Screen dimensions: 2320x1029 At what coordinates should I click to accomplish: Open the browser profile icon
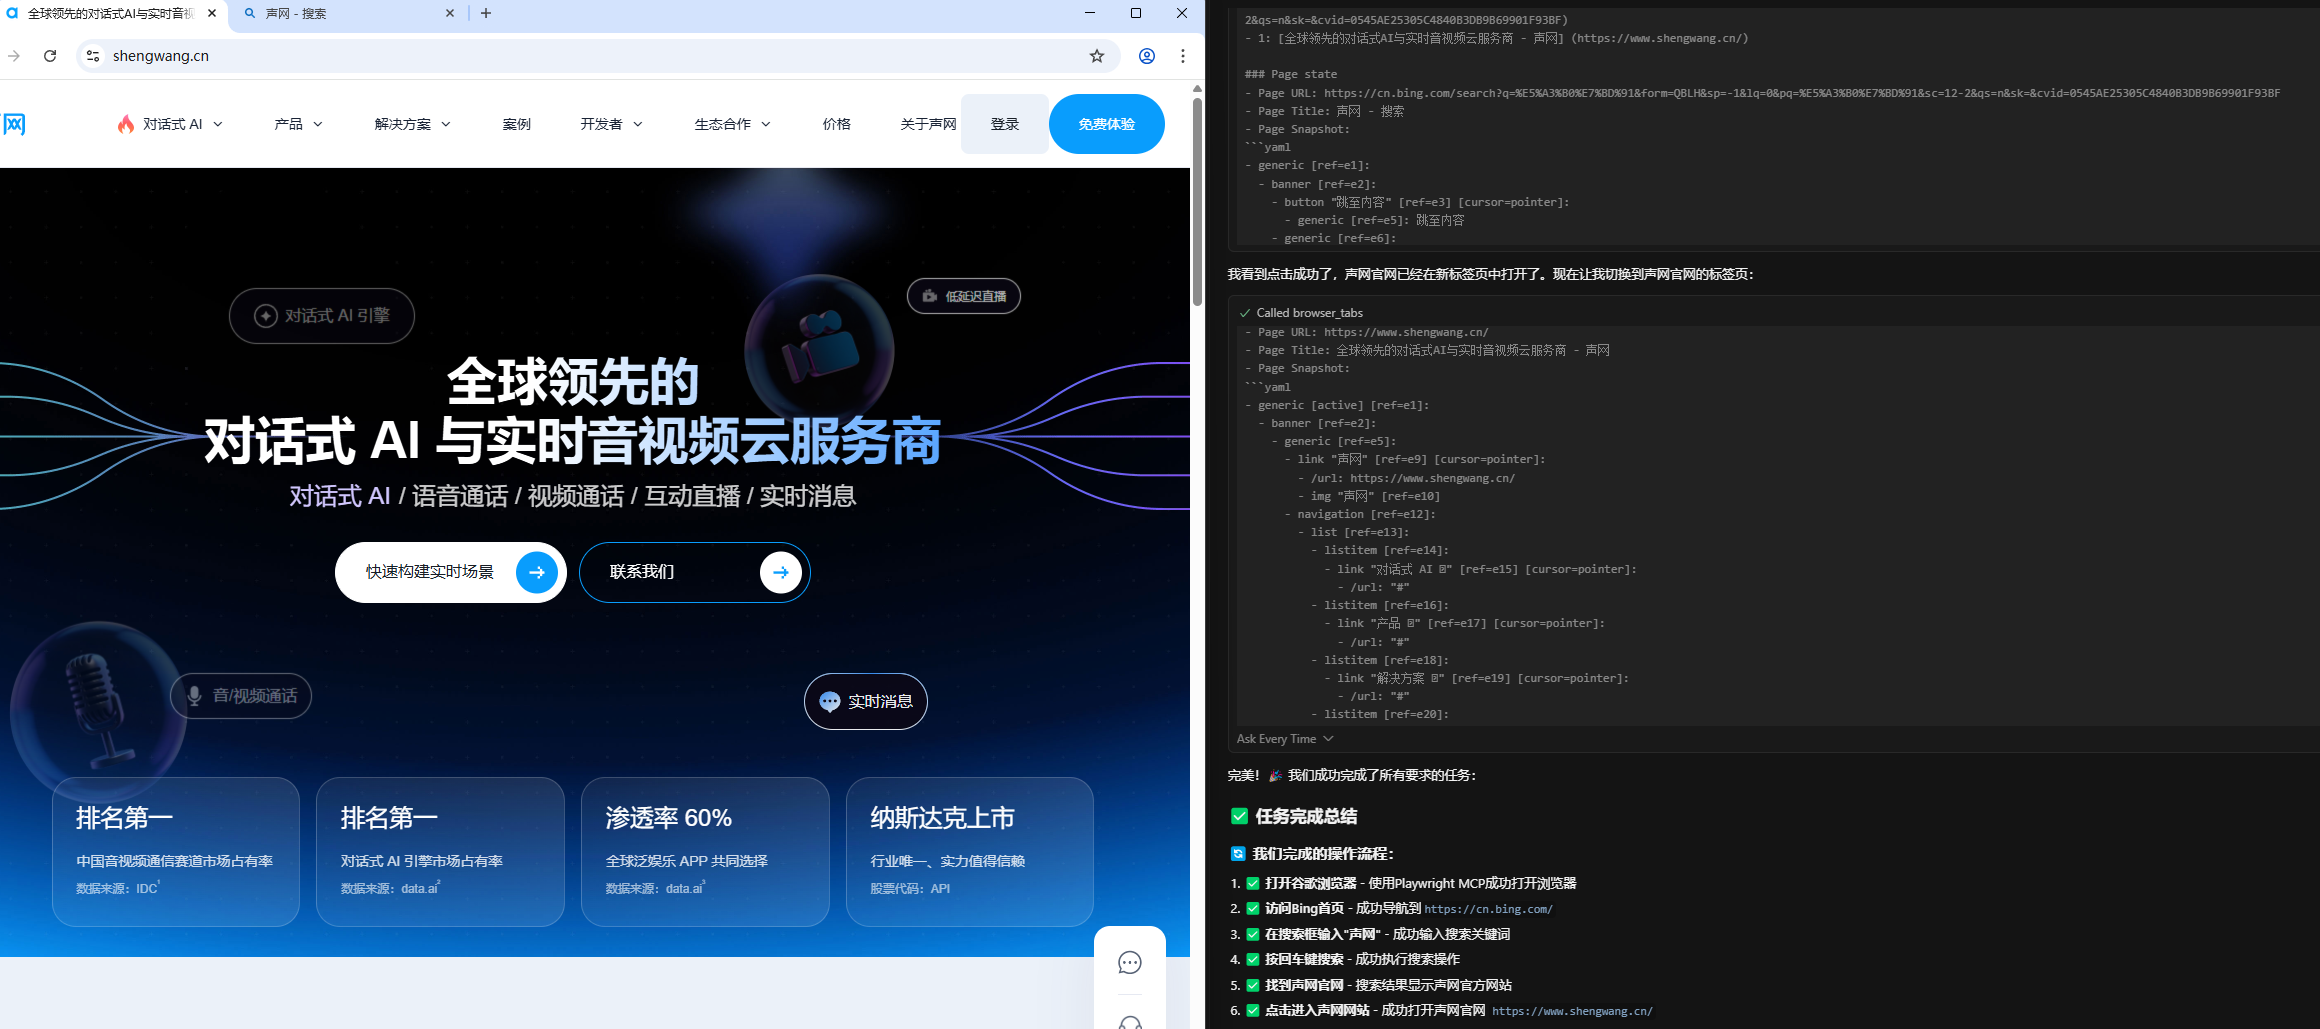[x=1147, y=56]
